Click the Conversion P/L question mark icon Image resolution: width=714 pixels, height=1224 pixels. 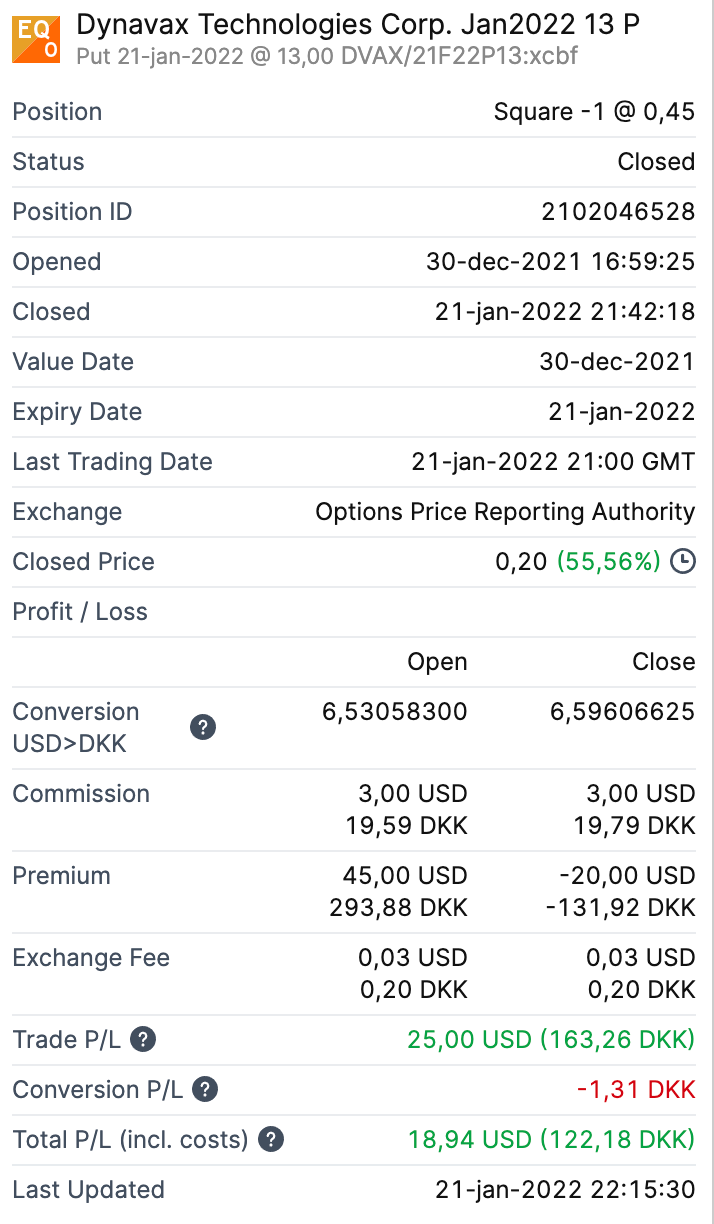[205, 1089]
